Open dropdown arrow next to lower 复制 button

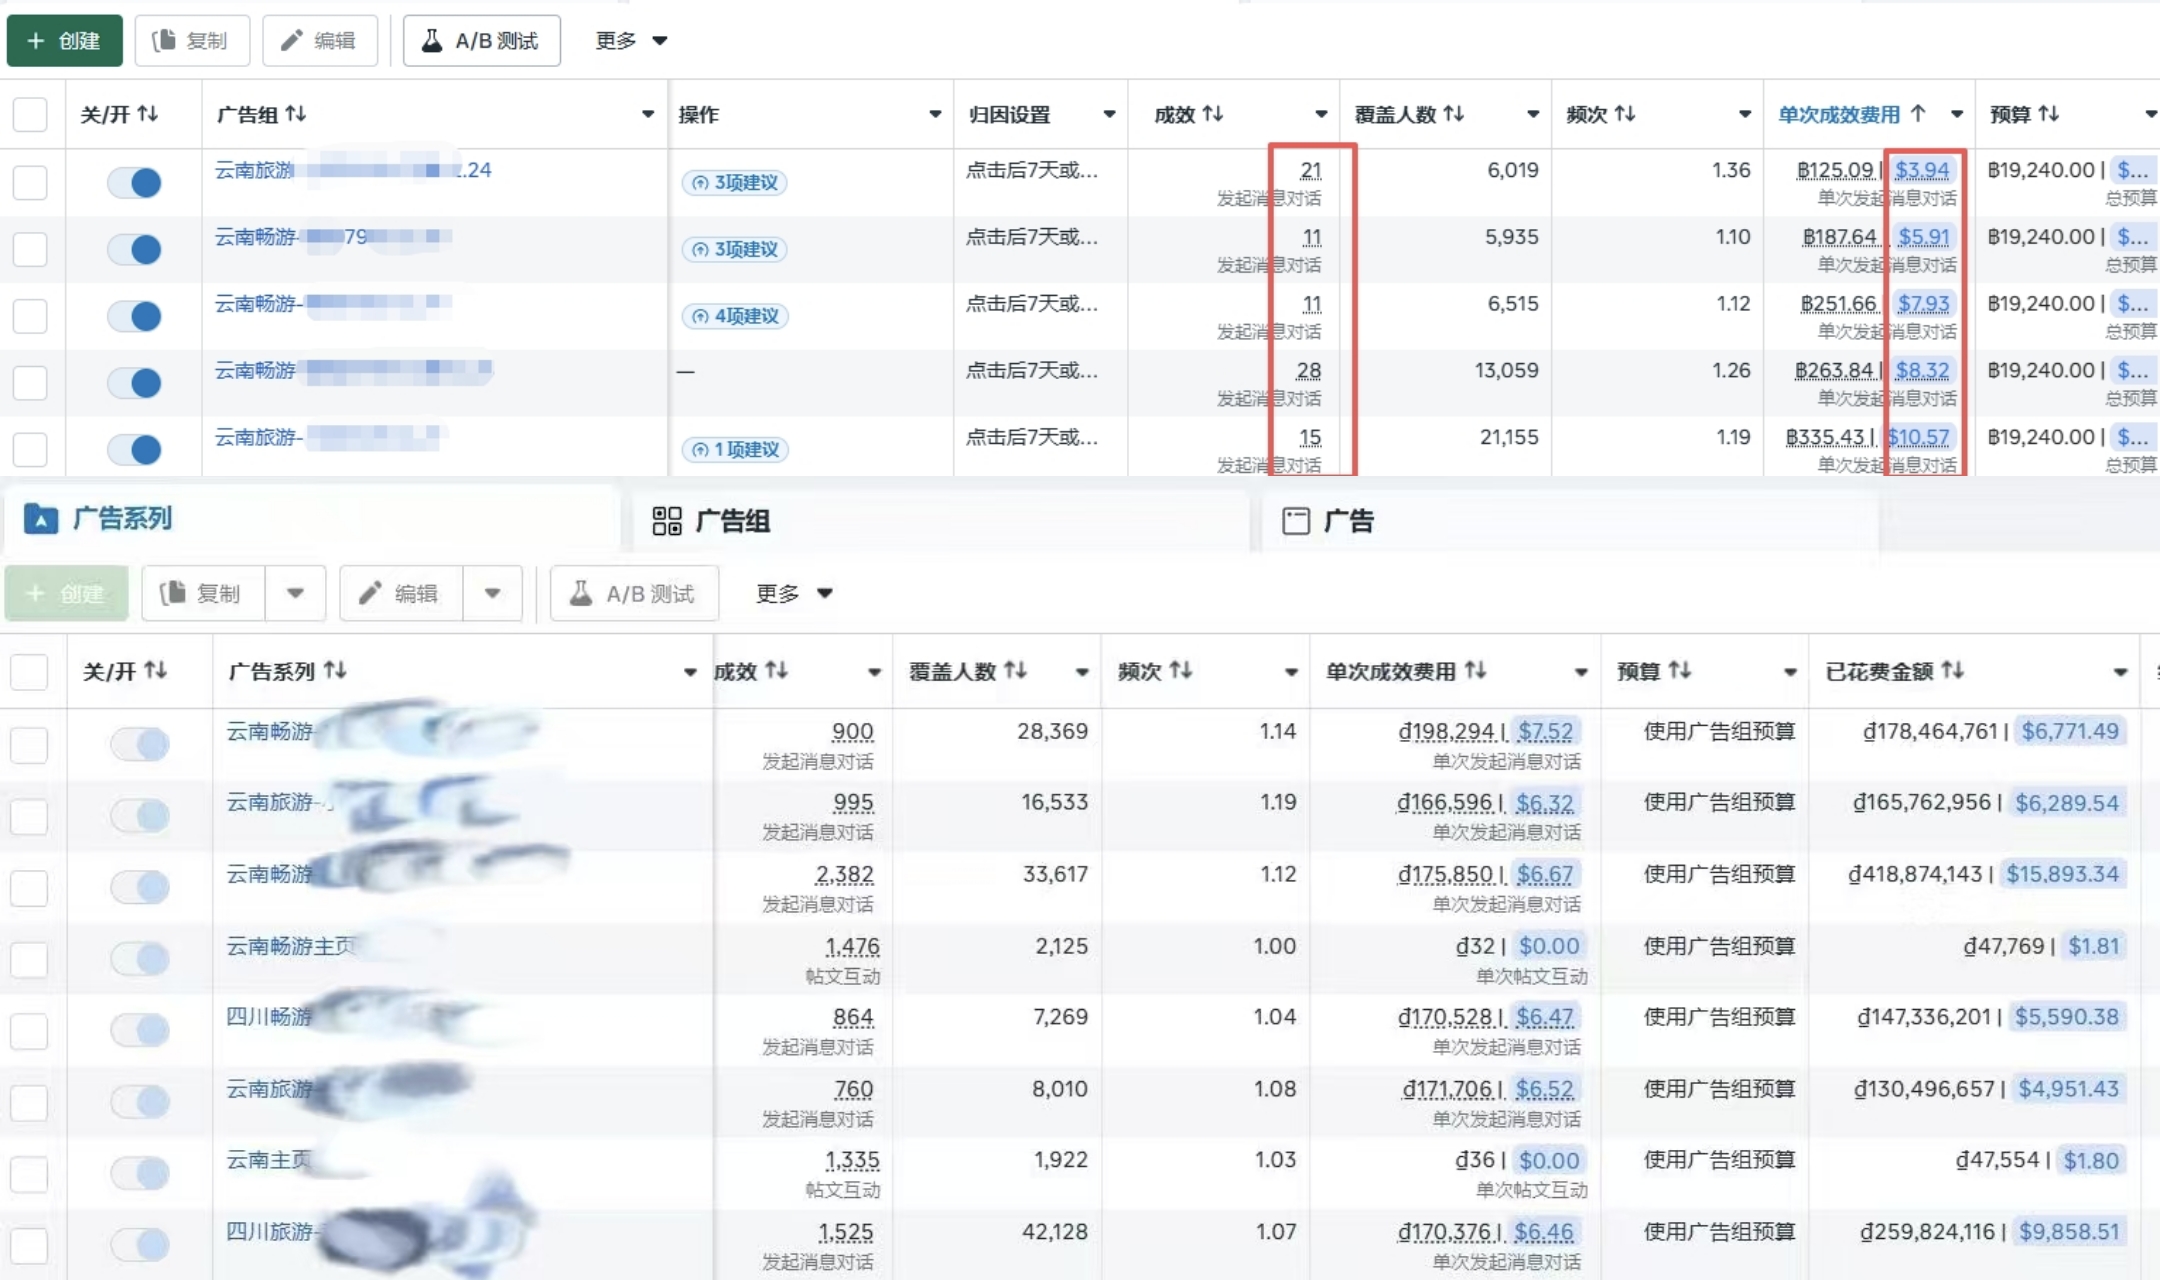[x=295, y=593]
